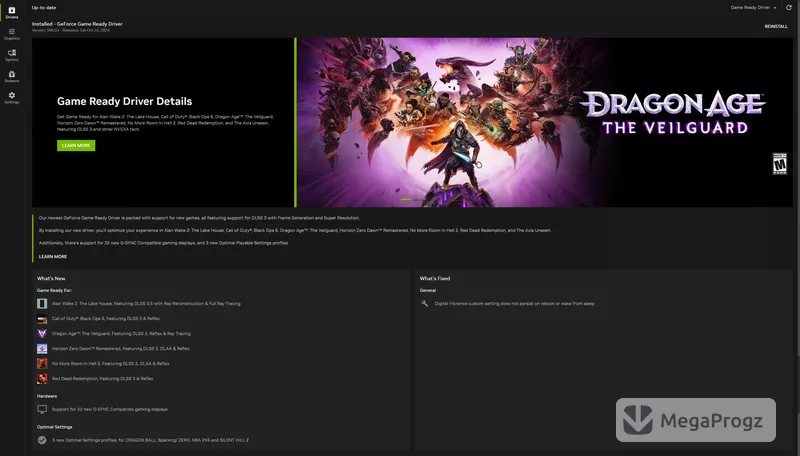This screenshot has height=456, width=800.
Task: Click the LEARN MORE link below description
Action: (x=53, y=257)
